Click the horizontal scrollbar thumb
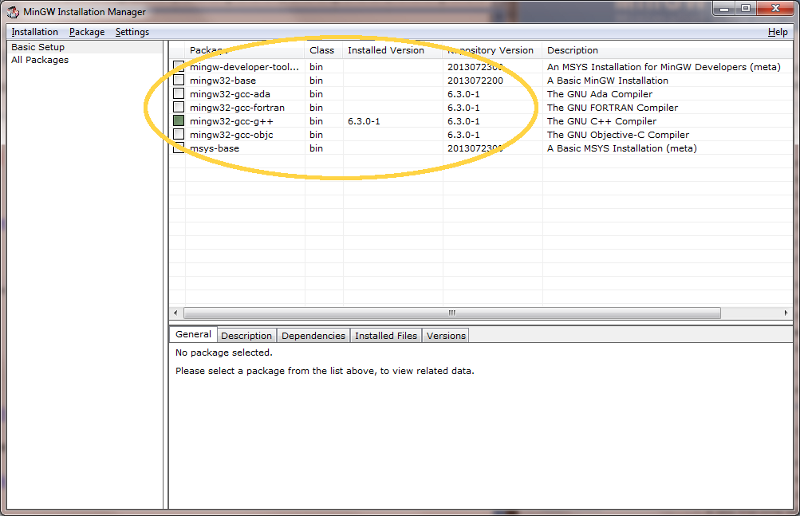Image resolution: width=800 pixels, height=516 pixels. coord(452,313)
